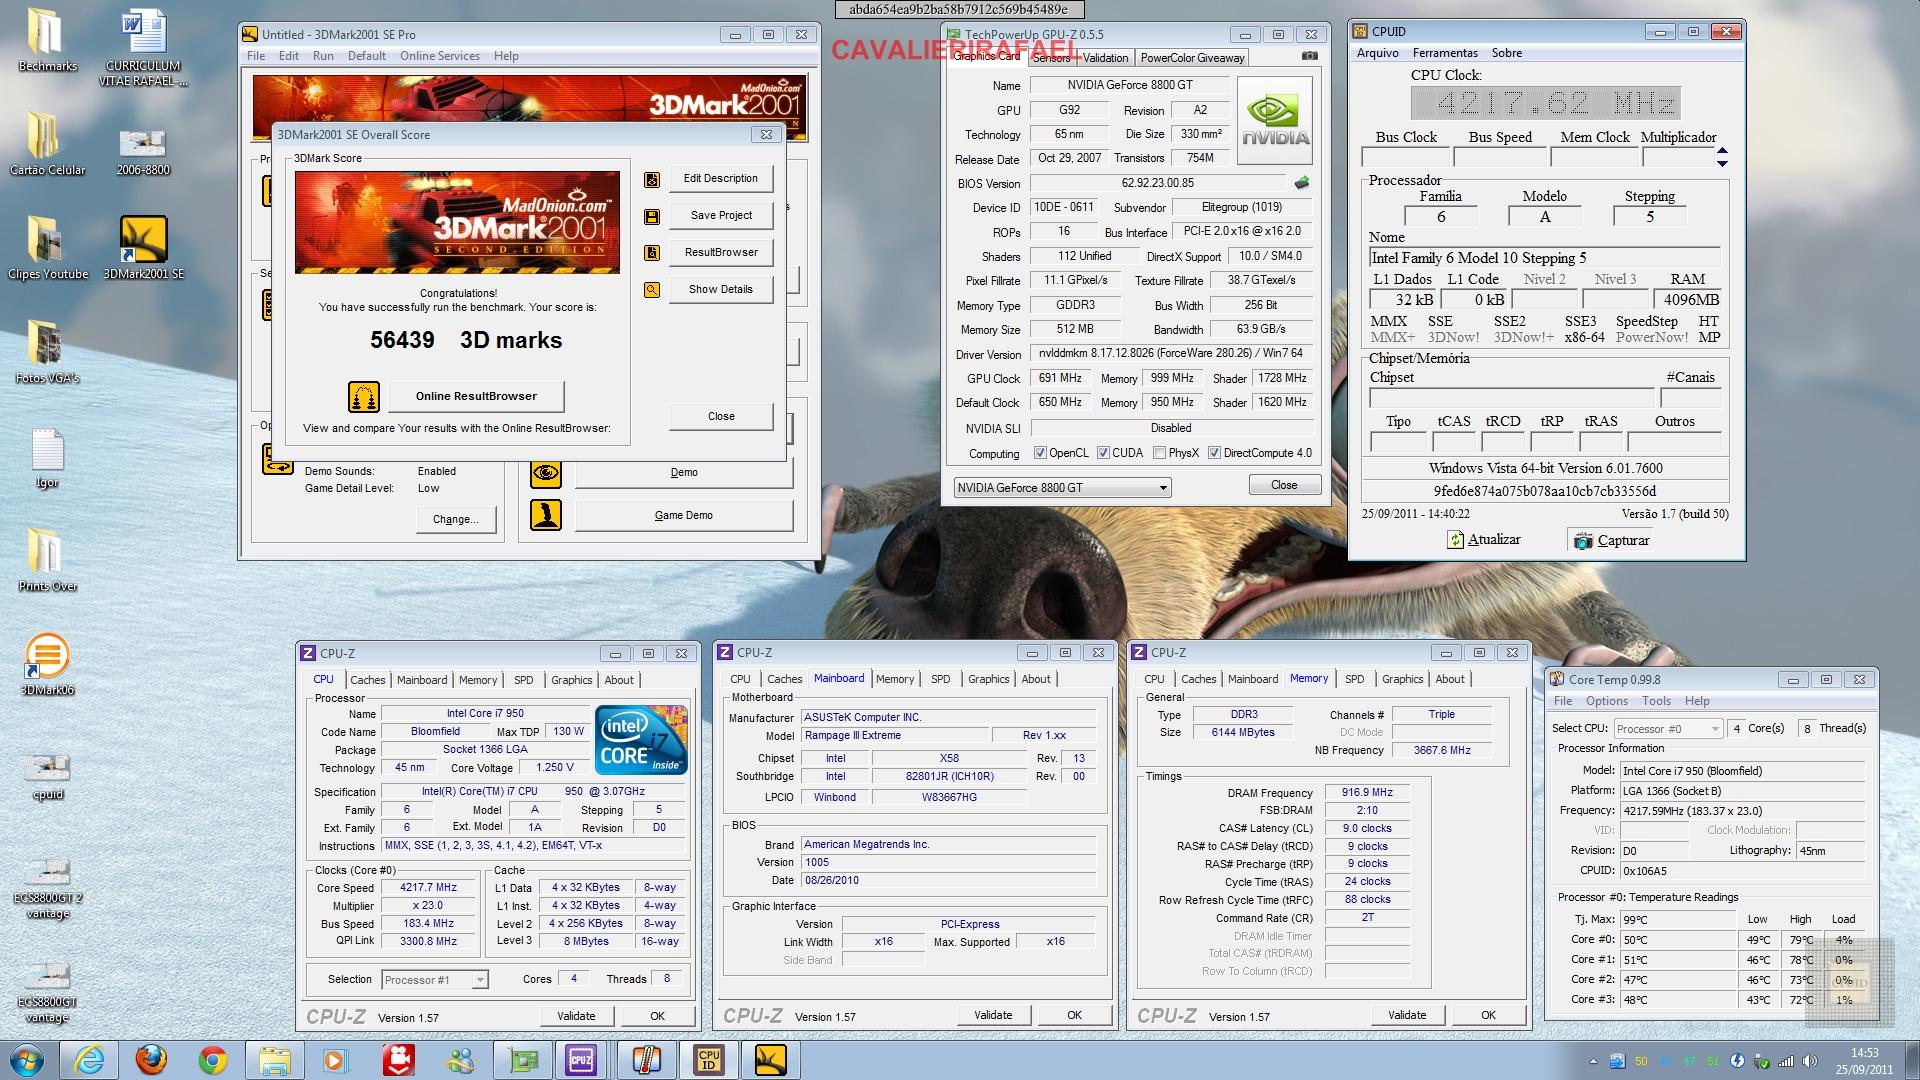Image resolution: width=1920 pixels, height=1080 pixels.
Task: Click the Show Details magnifier icon
Action: tap(652, 290)
